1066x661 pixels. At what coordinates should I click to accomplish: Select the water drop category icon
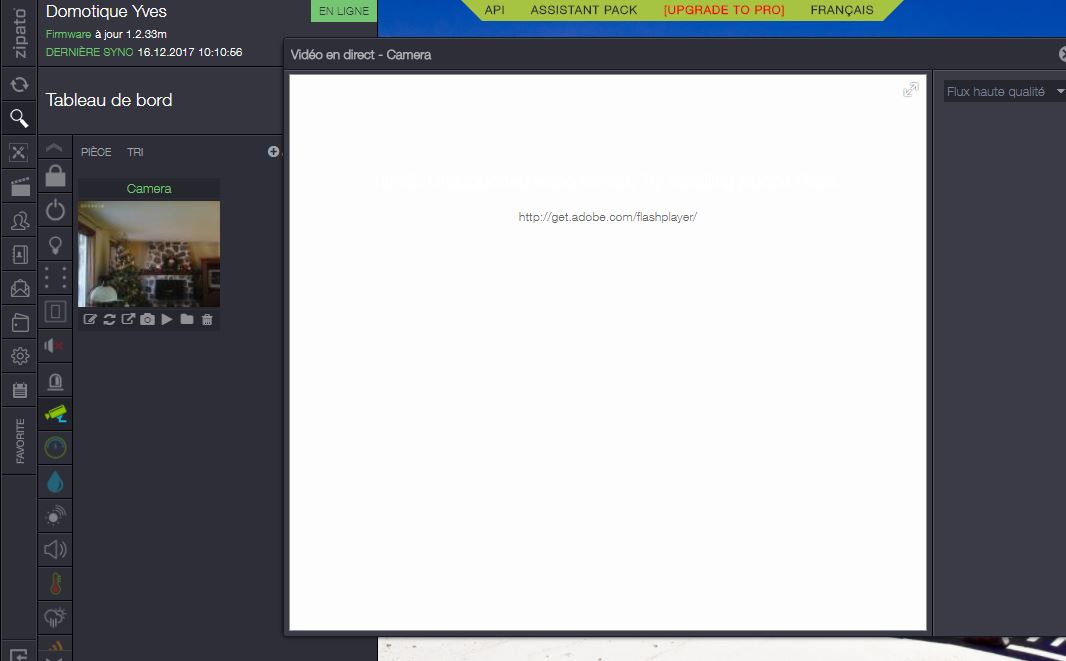click(x=55, y=482)
